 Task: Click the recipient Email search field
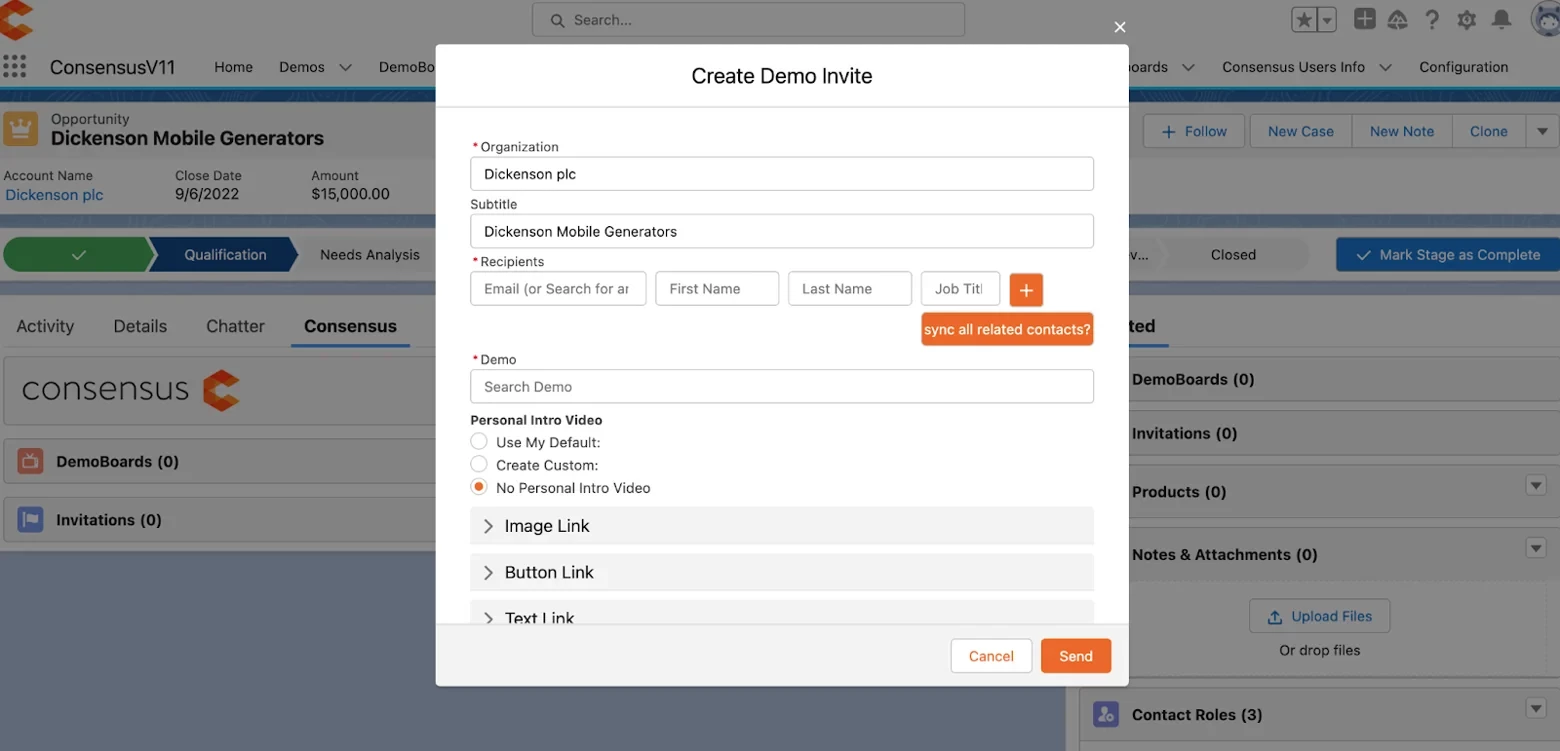click(x=558, y=289)
